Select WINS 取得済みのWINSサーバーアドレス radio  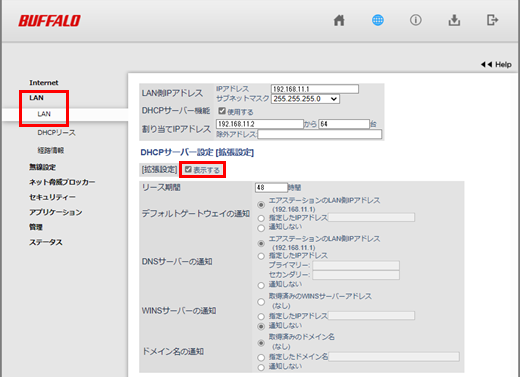click(x=261, y=302)
